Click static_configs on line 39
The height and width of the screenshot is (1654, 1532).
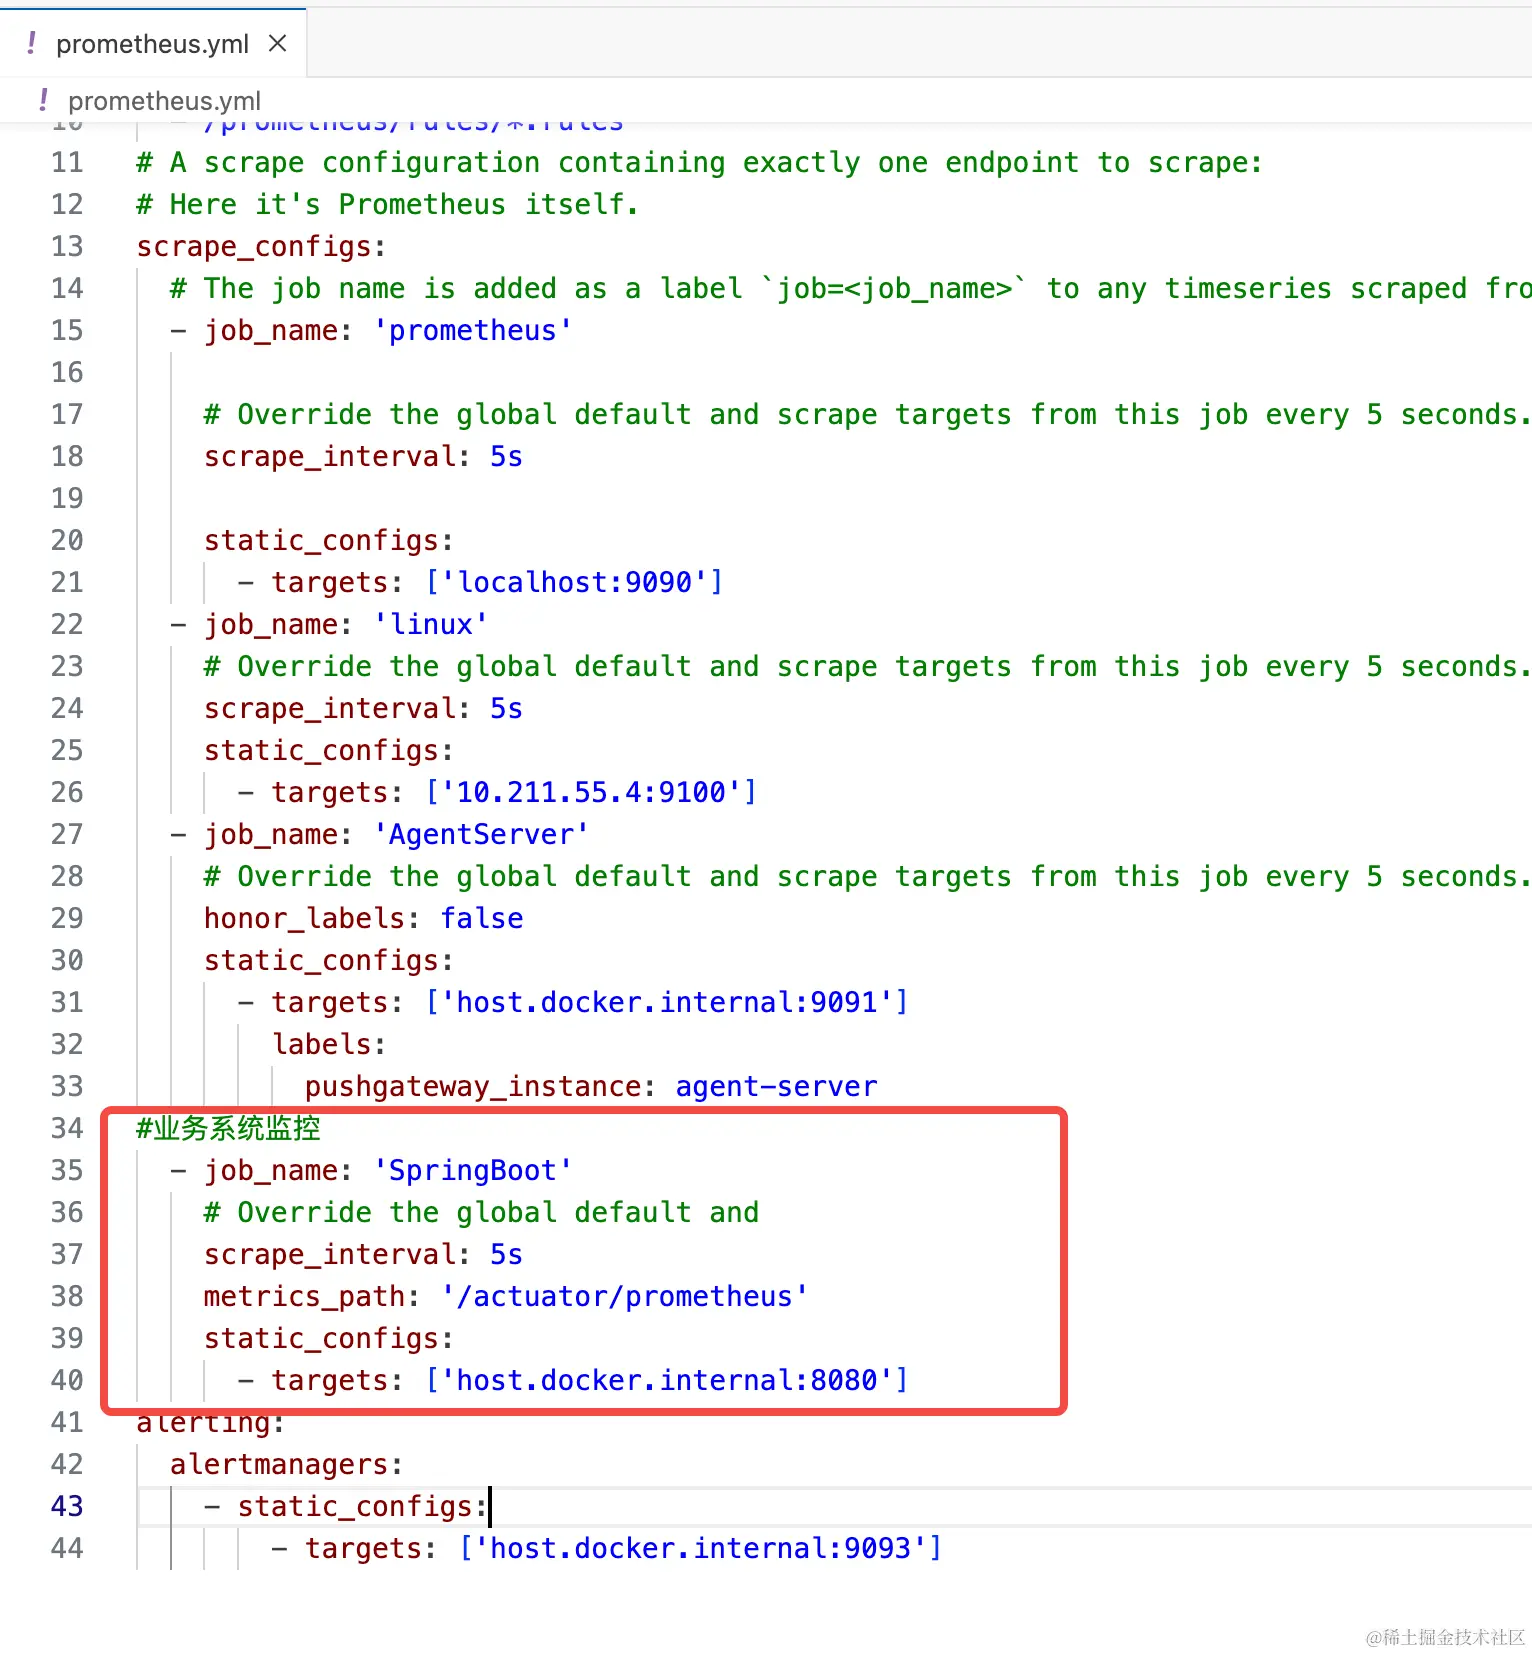point(321,1338)
